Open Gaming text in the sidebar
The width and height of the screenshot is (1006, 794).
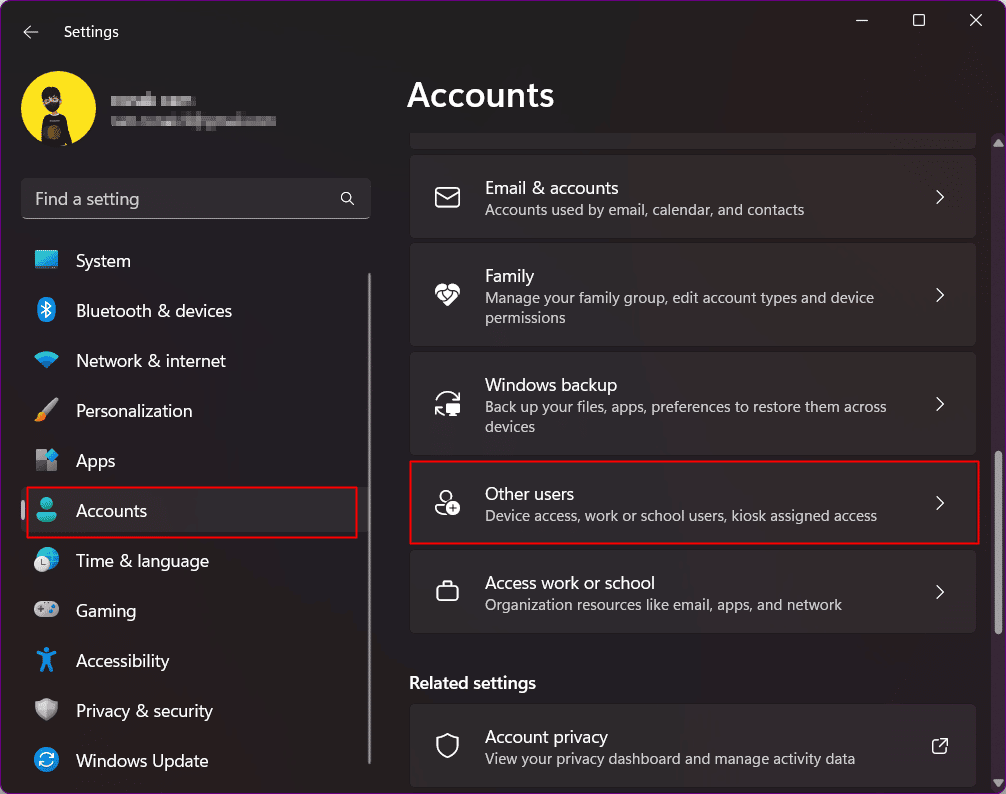tap(106, 611)
